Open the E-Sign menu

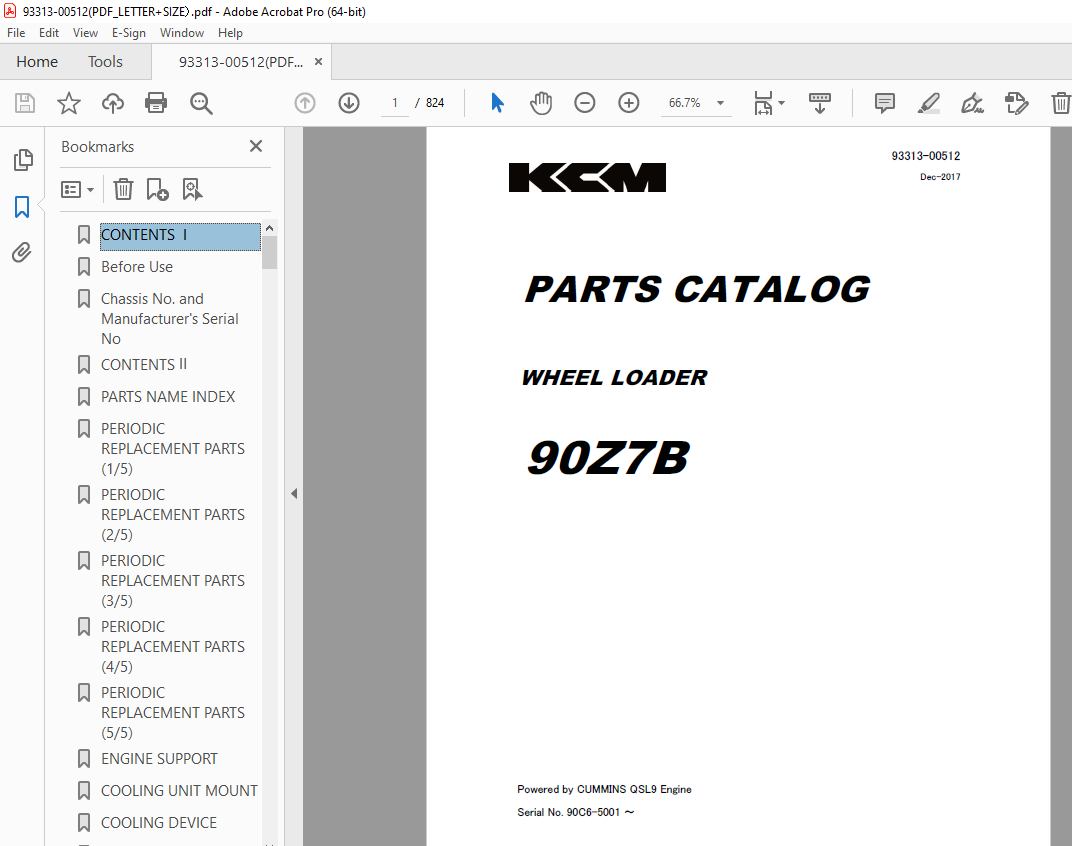129,33
